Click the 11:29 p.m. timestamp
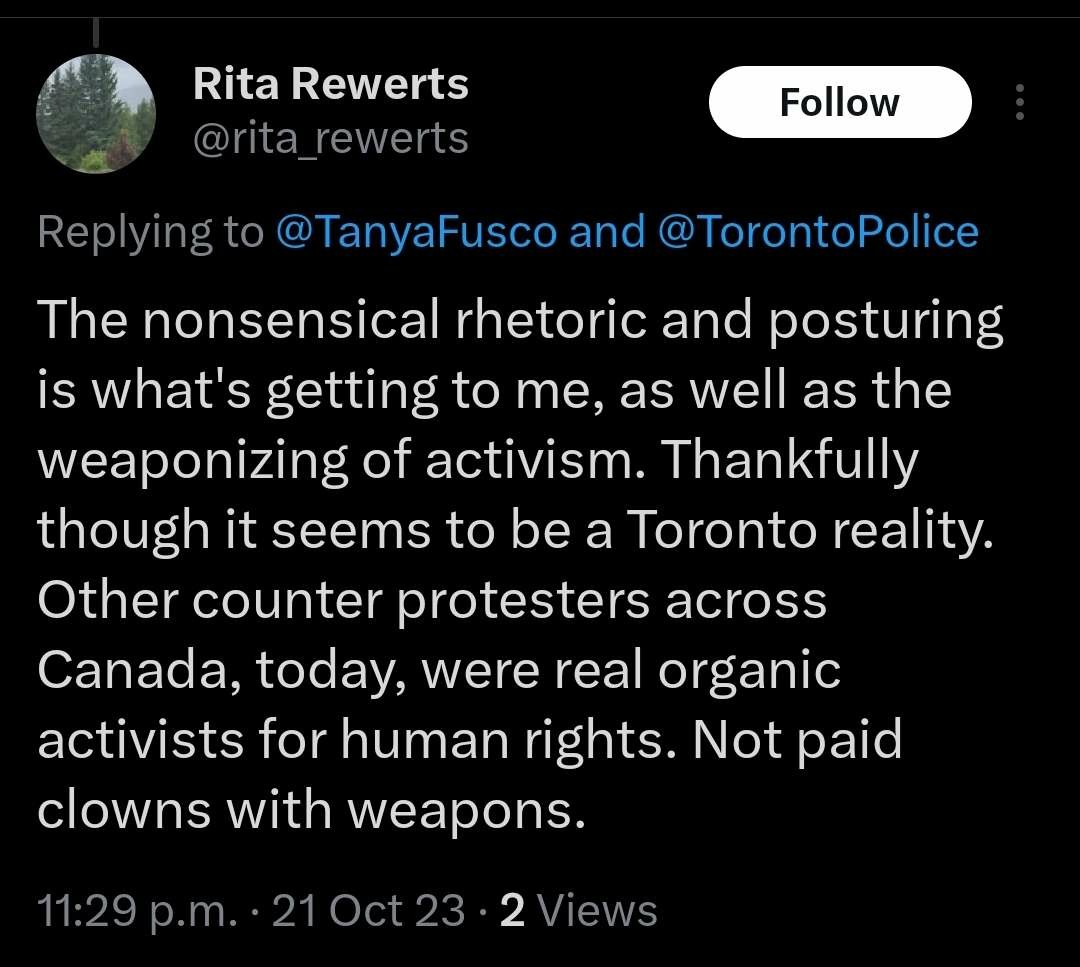 pyautogui.click(x=135, y=910)
